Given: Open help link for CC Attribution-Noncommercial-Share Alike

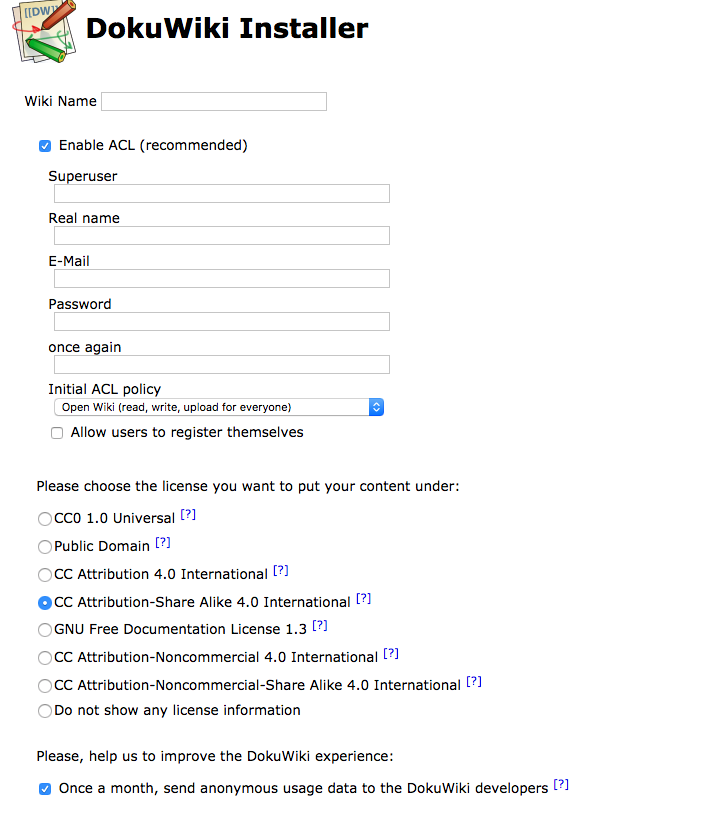Looking at the screenshot, I should pos(474,681).
